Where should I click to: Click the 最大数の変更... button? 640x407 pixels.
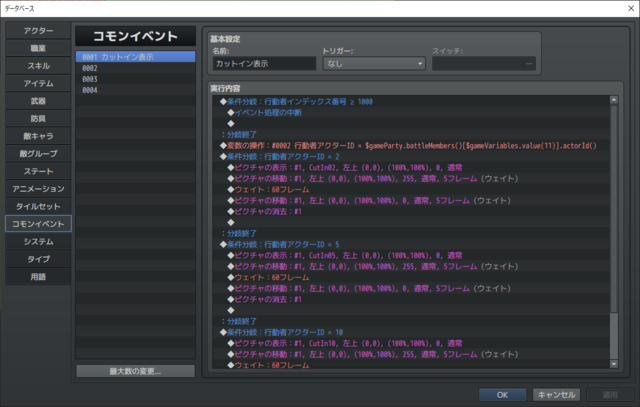(x=136, y=371)
